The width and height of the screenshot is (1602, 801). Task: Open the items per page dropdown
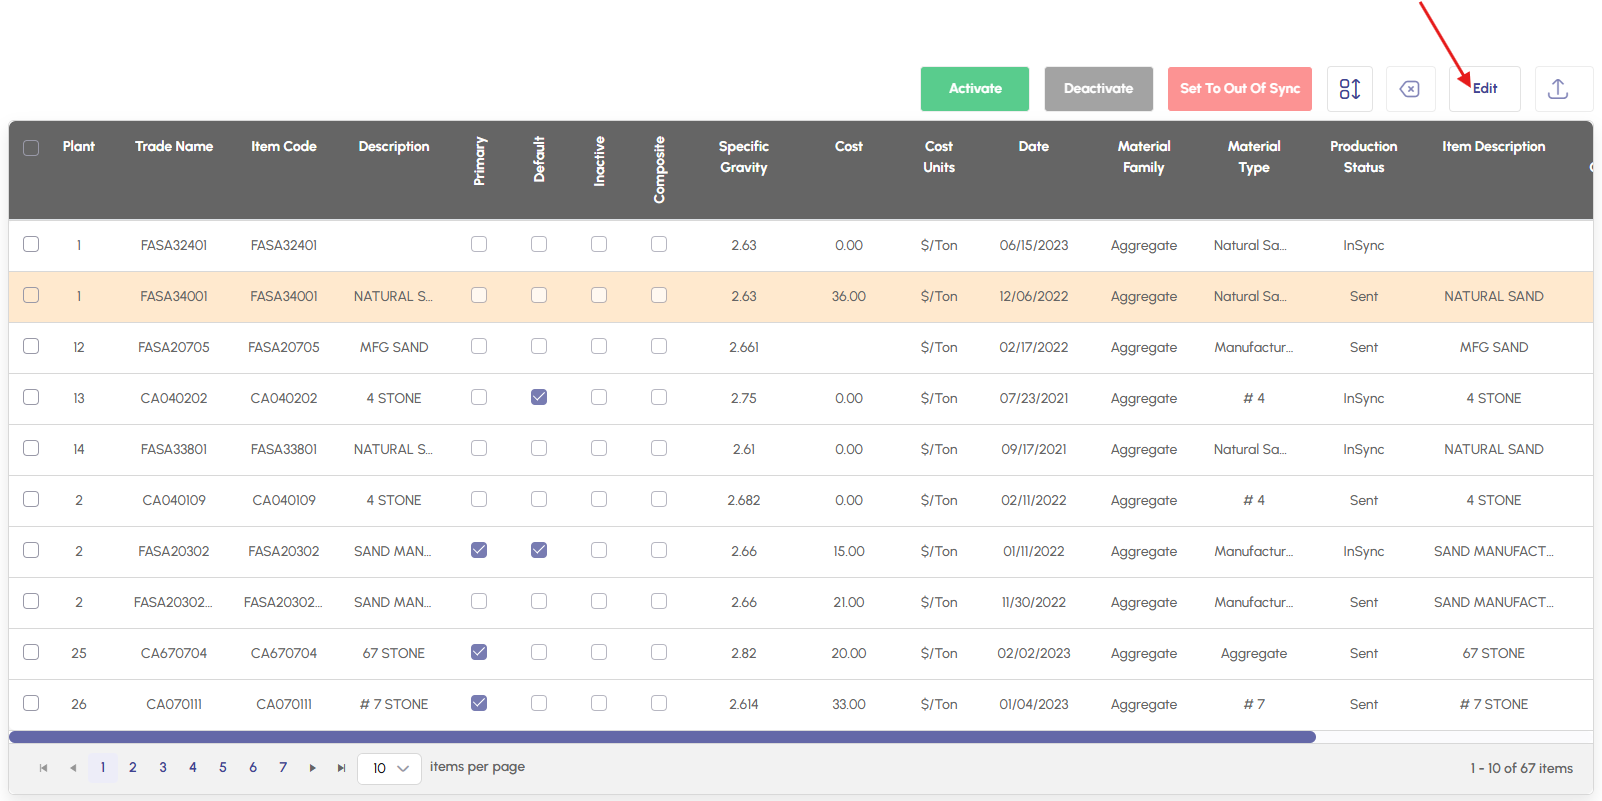coord(389,768)
